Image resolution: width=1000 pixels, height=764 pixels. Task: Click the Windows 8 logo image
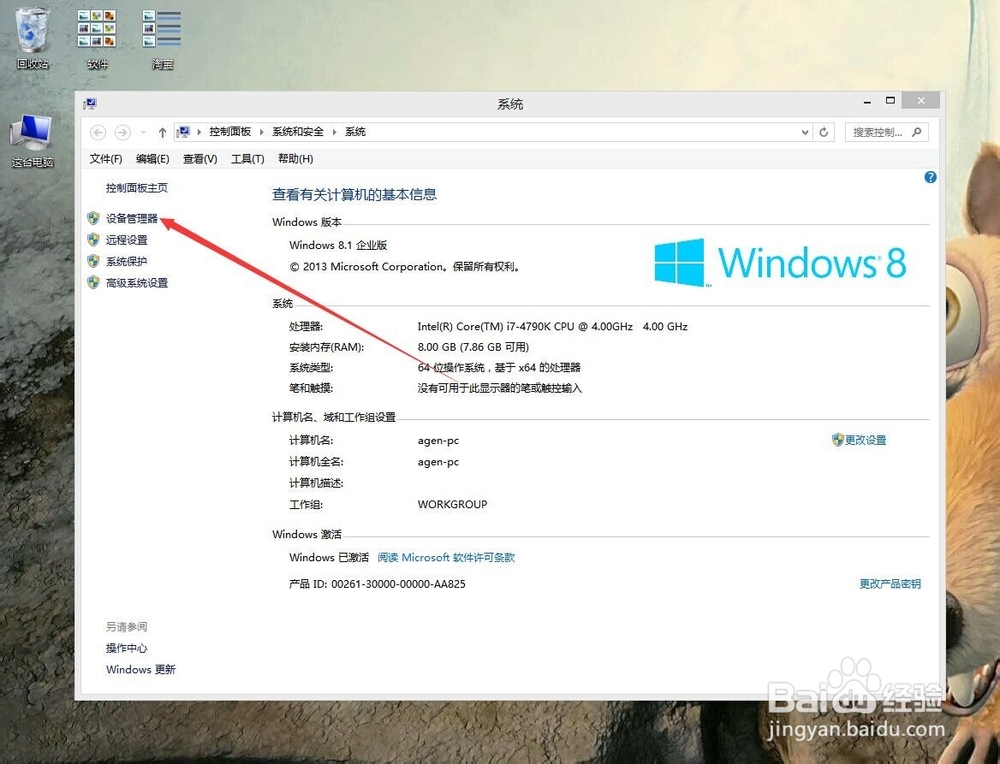click(x=780, y=262)
